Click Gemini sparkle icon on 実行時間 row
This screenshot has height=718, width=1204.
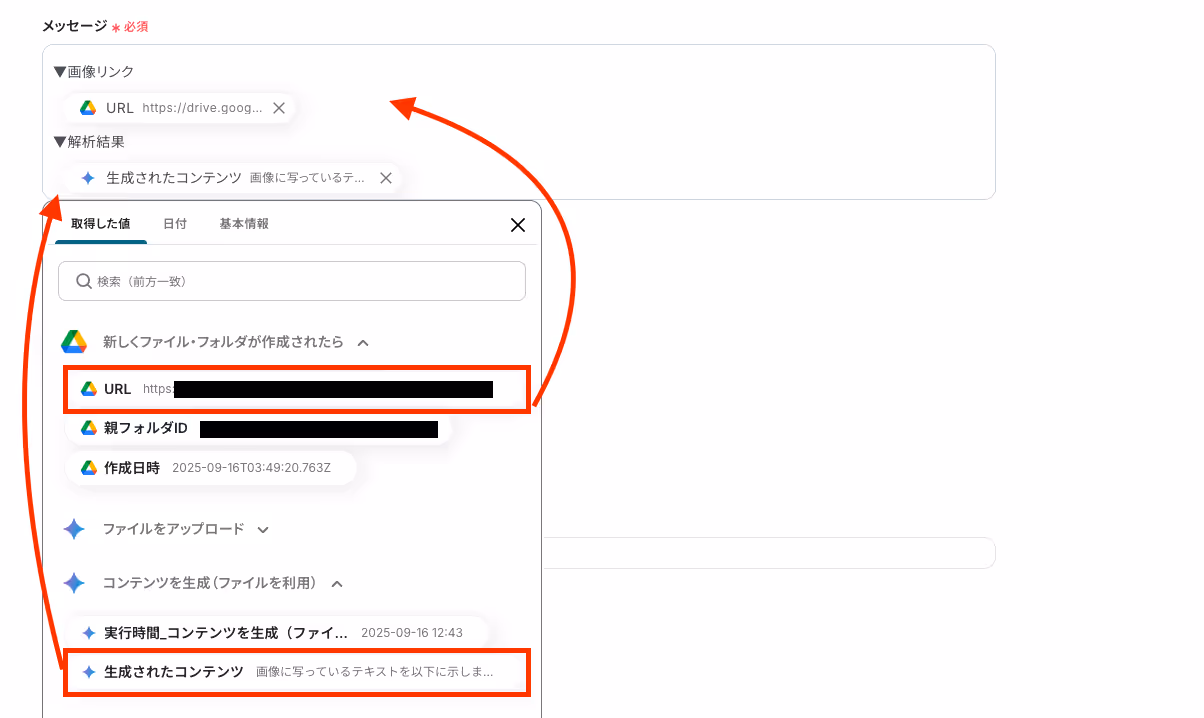(89, 633)
